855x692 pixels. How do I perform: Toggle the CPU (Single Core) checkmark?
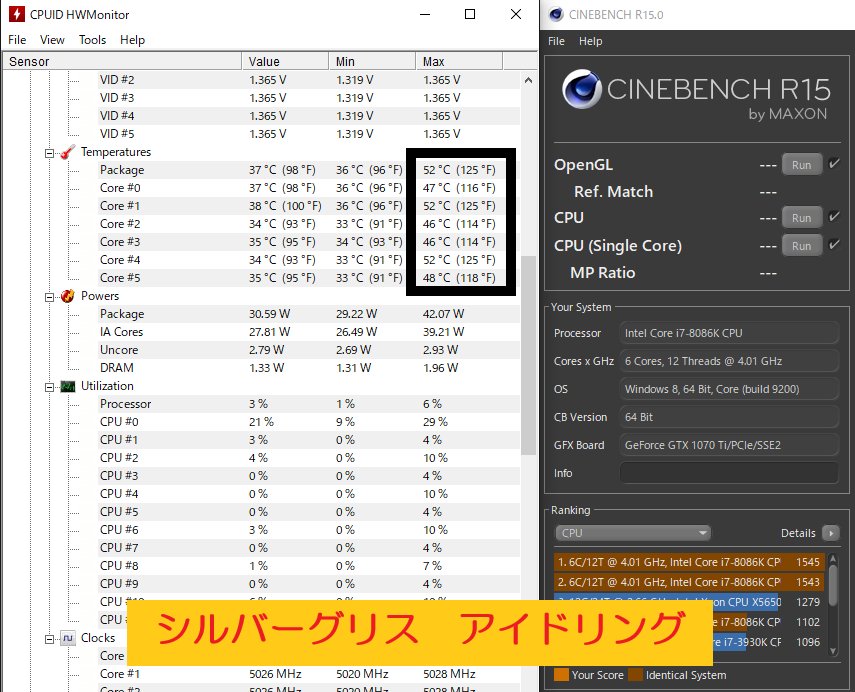(x=834, y=244)
